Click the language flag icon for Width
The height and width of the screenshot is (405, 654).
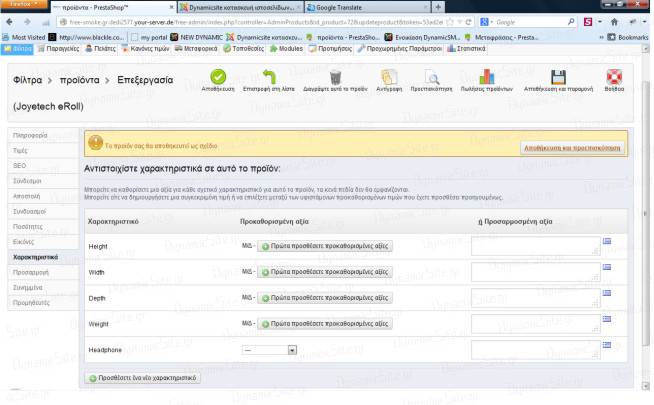[x=607, y=267]
